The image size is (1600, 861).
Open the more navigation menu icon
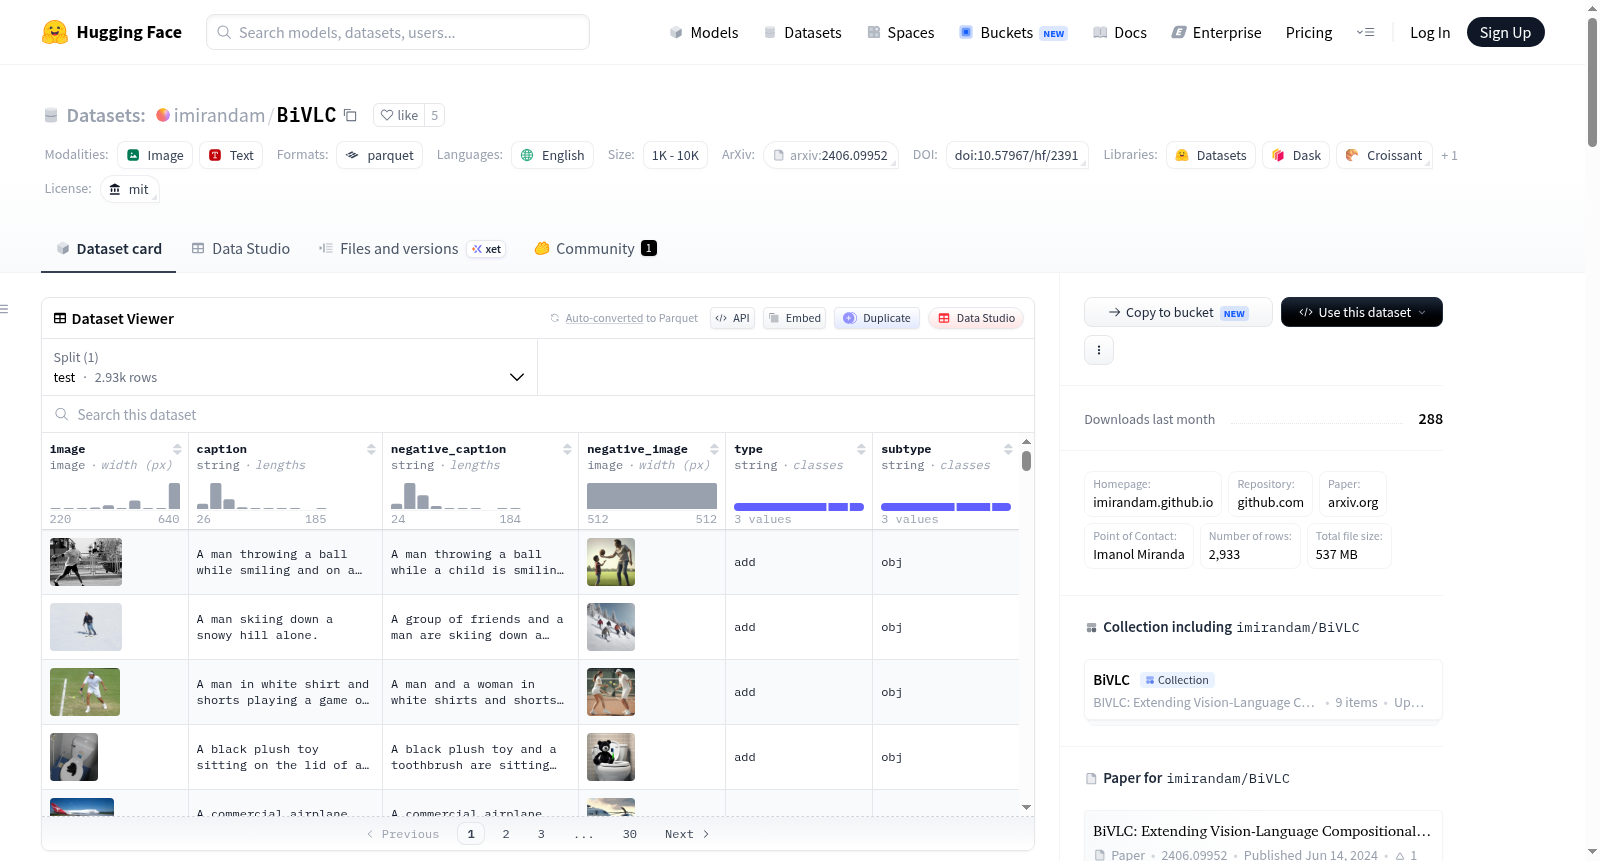click(x=1365, y=32)
